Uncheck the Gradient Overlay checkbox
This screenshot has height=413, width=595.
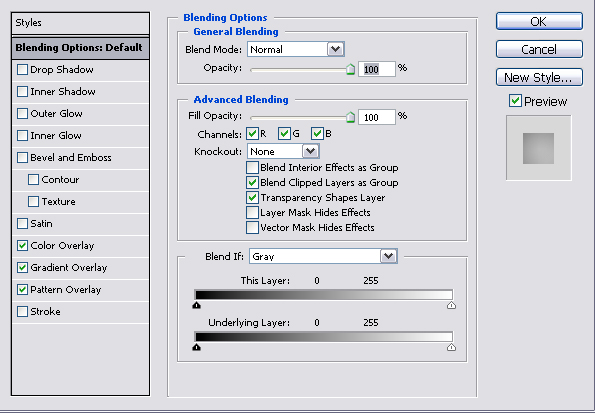pos(22,268)
